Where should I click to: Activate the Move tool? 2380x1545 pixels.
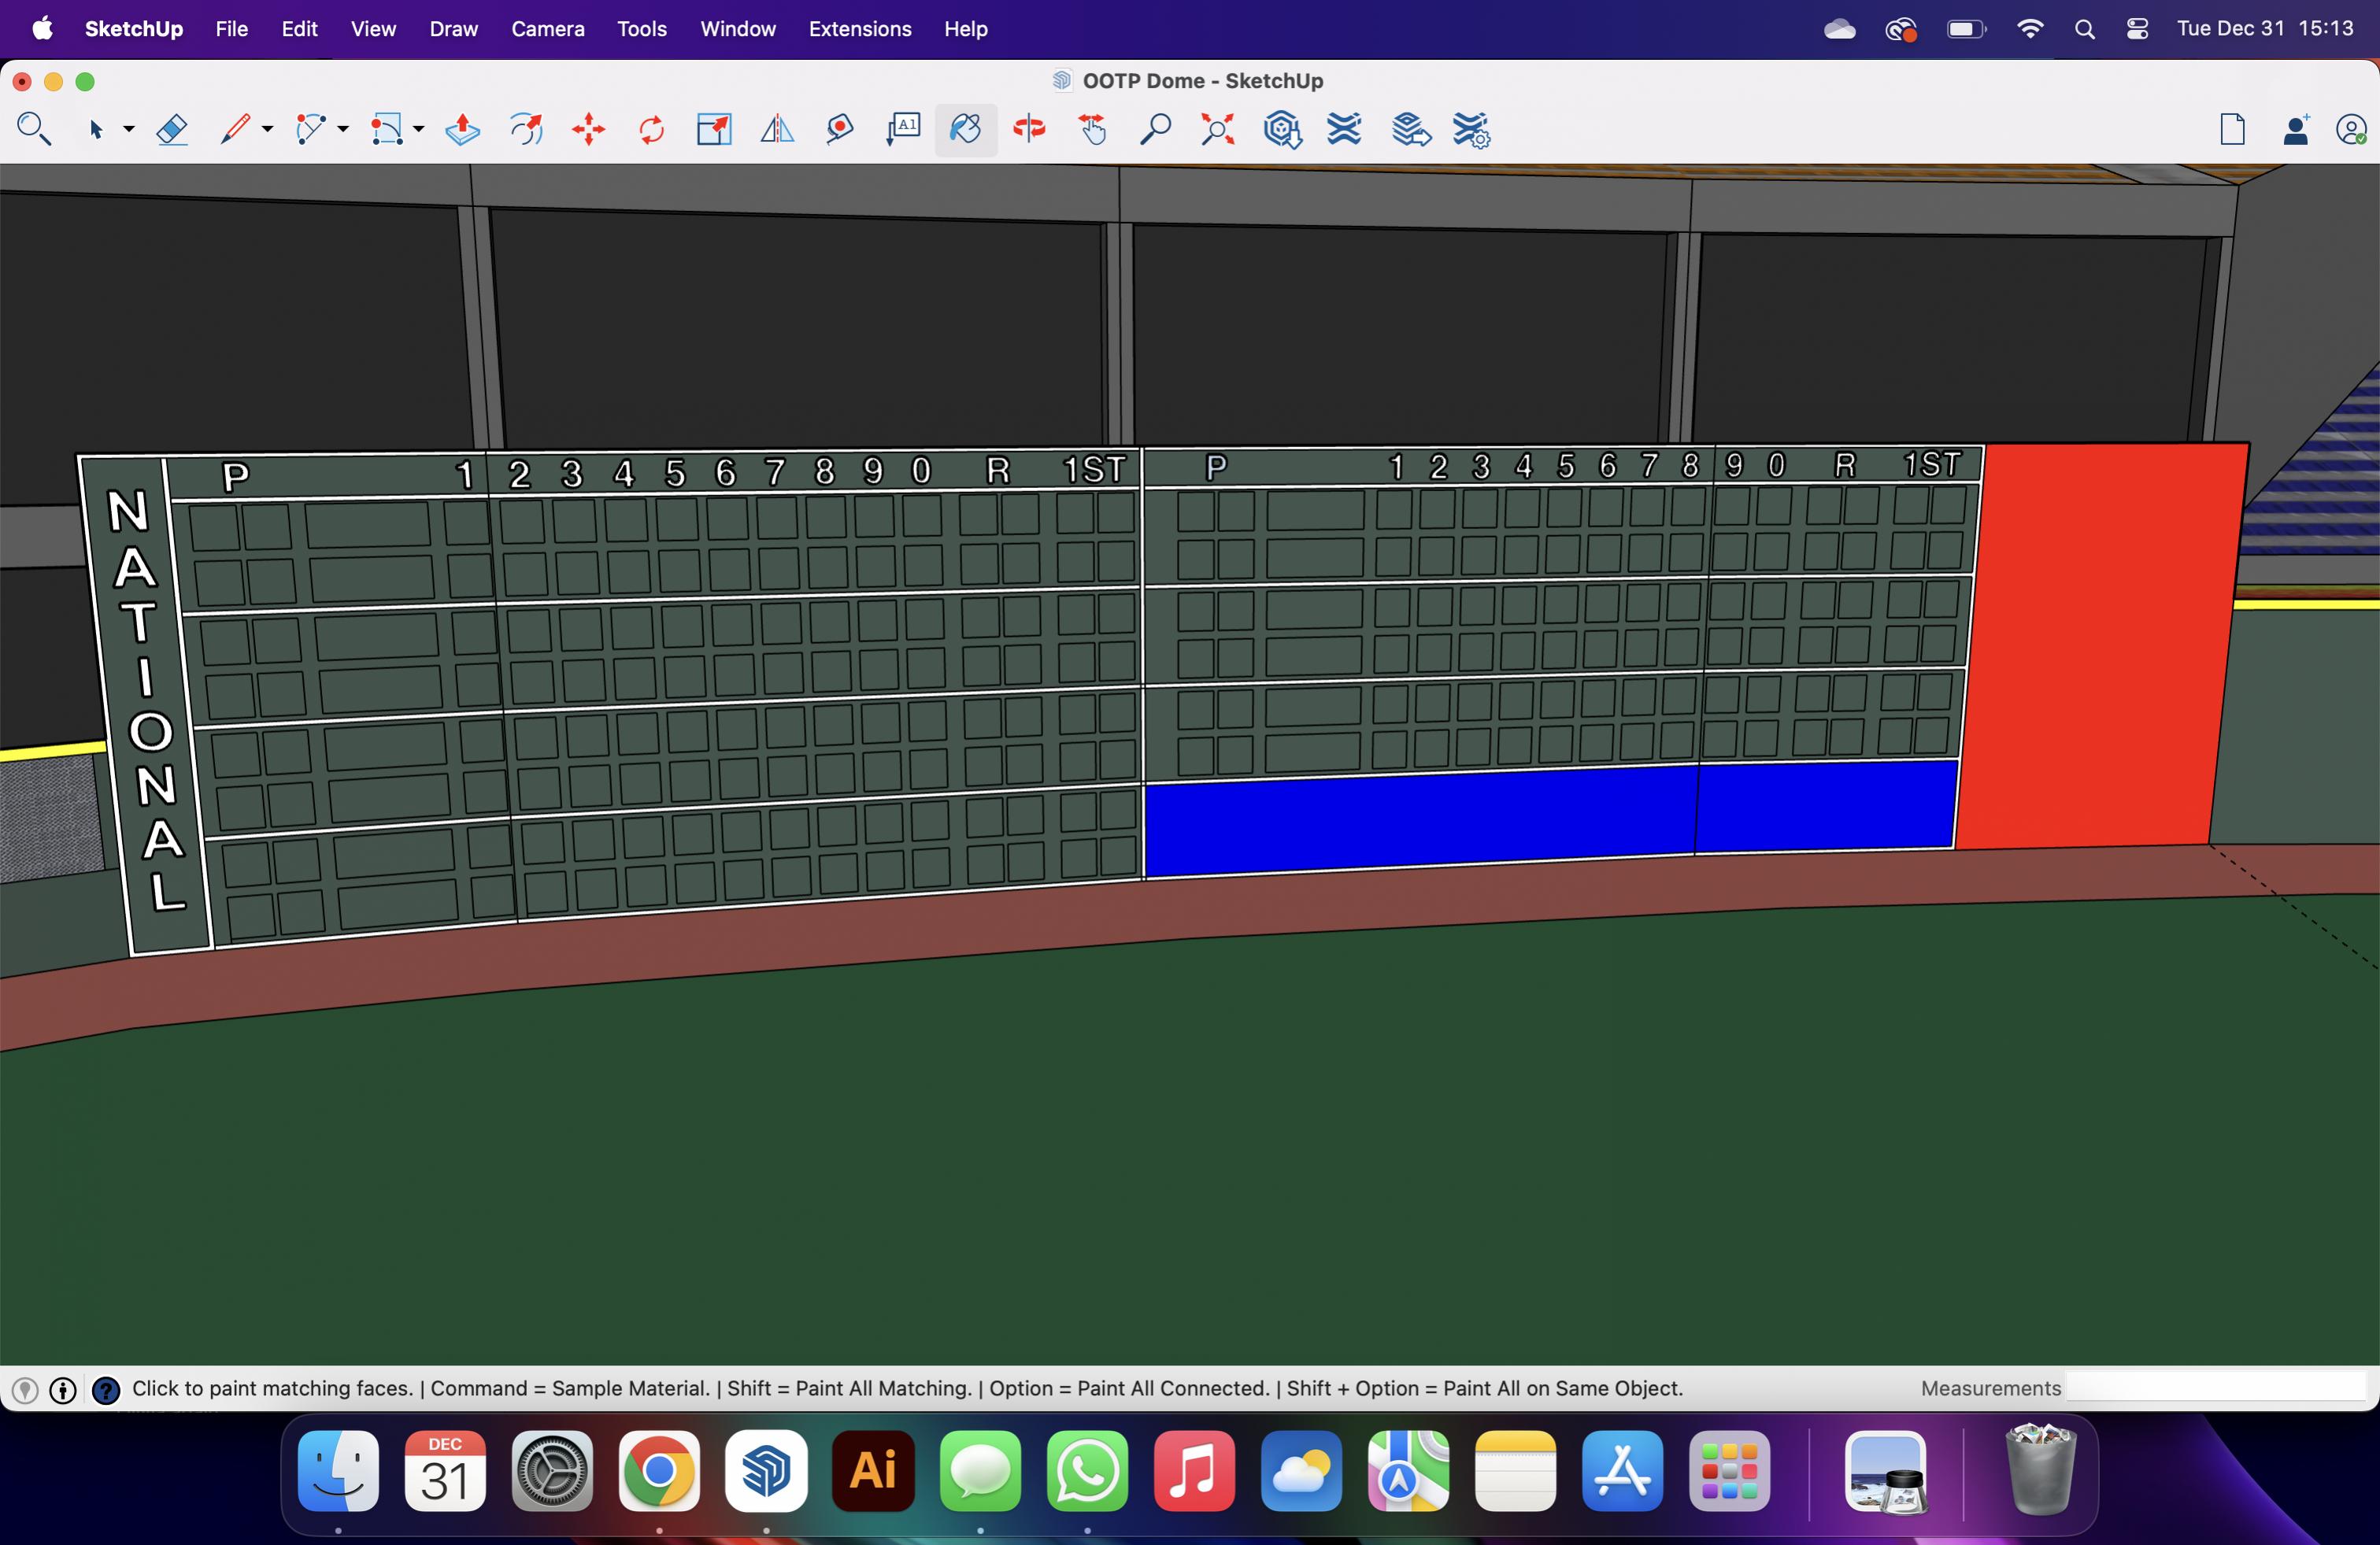(588, 130)
